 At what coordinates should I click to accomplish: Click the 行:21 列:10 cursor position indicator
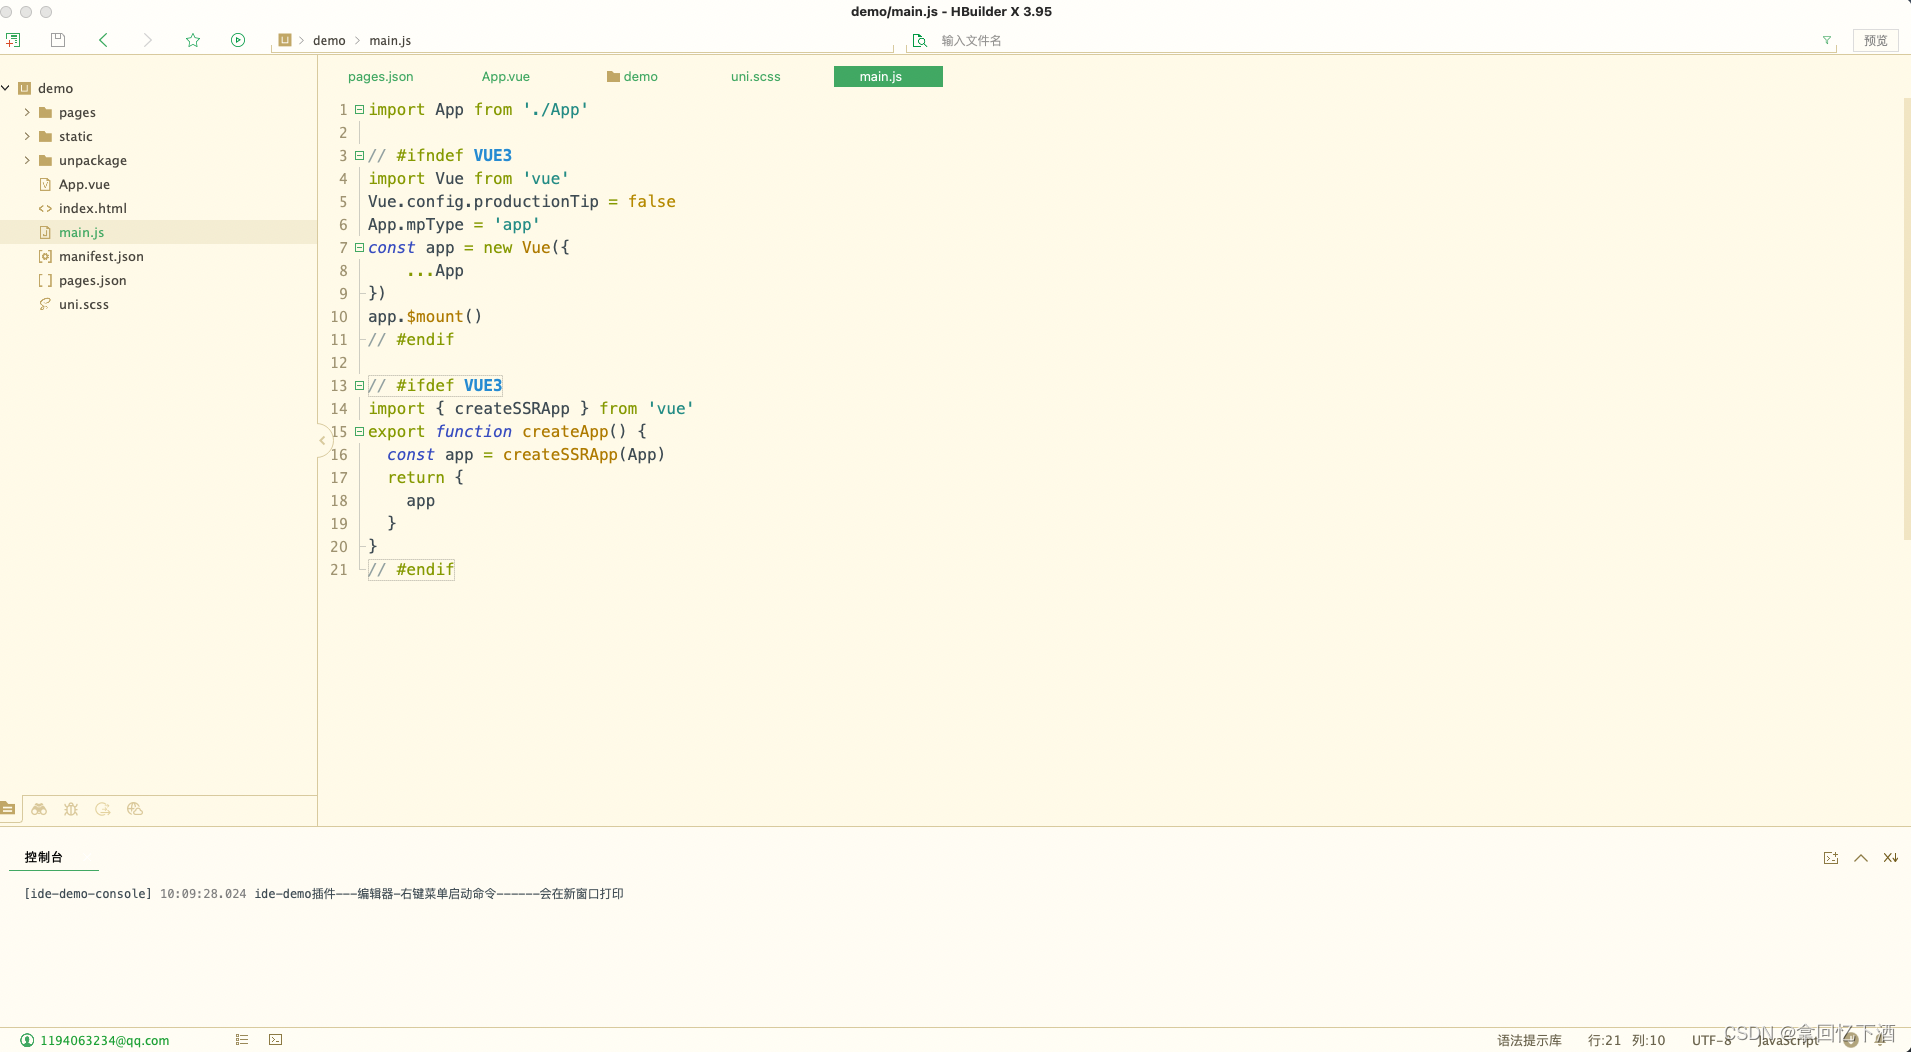point(1626,1040)
